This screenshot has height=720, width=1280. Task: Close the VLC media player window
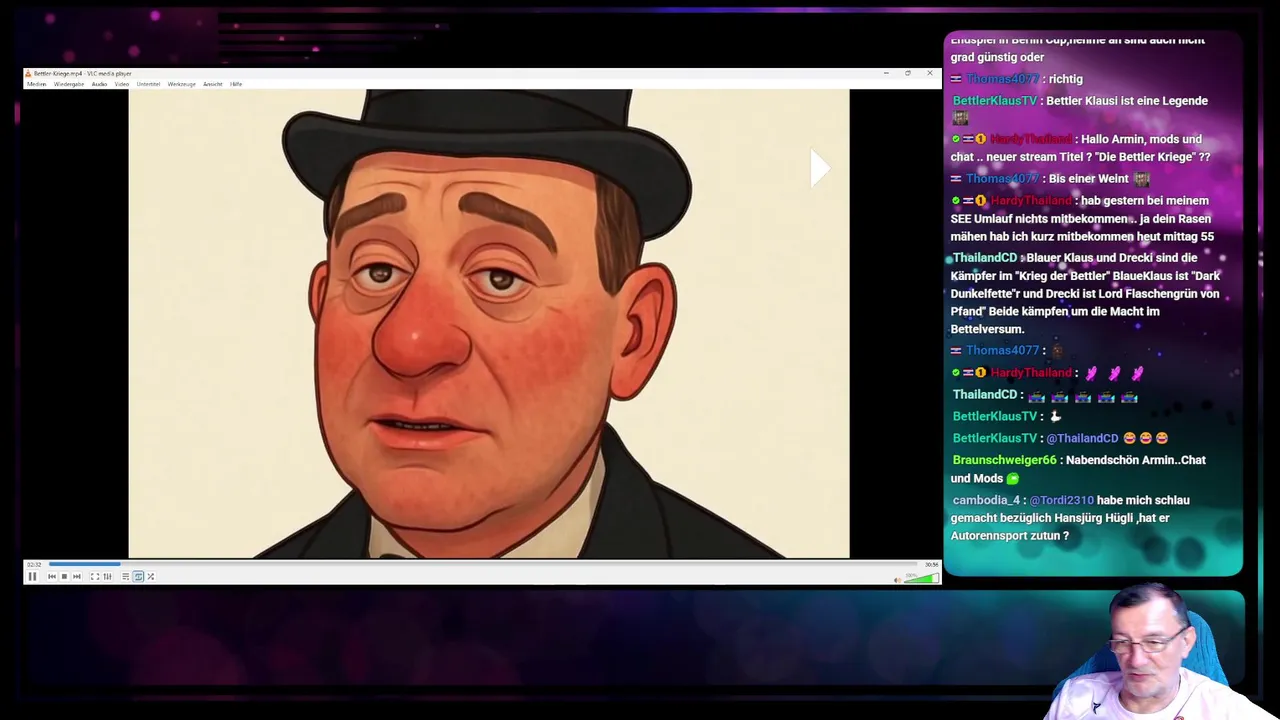[x=930, y=73]
